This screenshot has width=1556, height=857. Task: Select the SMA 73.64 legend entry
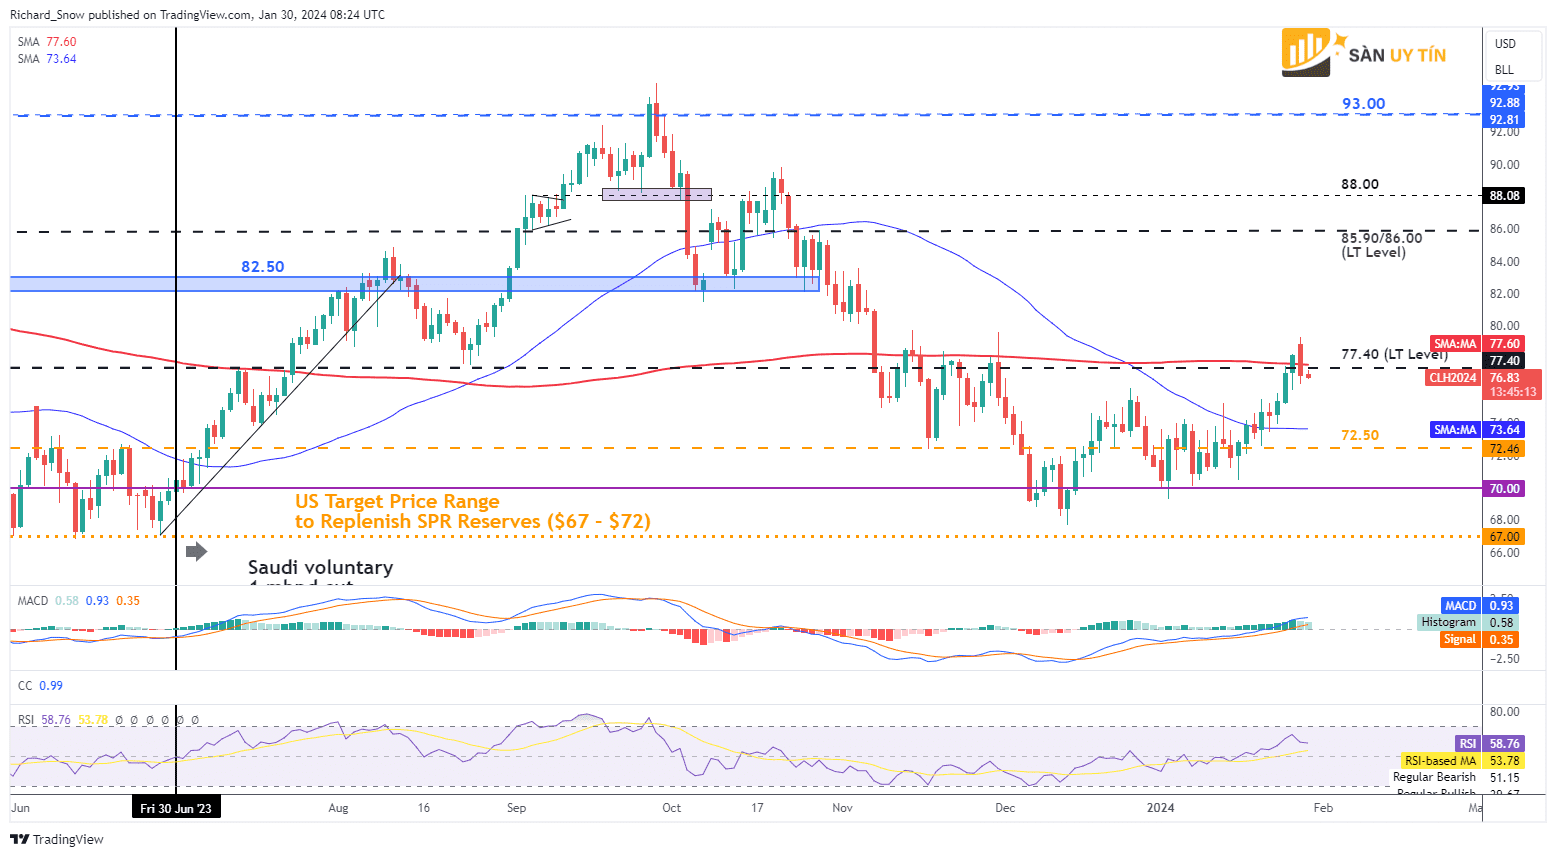(x=47, y=59)
